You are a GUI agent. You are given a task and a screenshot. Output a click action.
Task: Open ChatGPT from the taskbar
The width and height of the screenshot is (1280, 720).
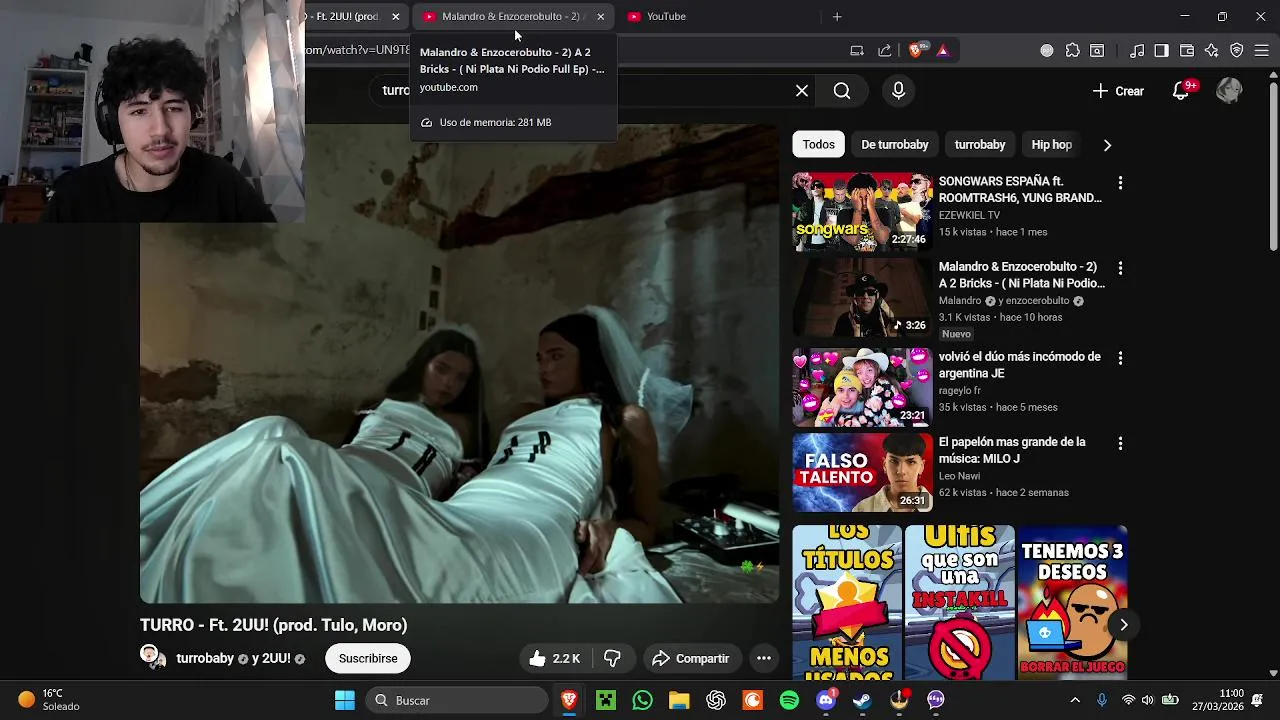click(716, 700)
